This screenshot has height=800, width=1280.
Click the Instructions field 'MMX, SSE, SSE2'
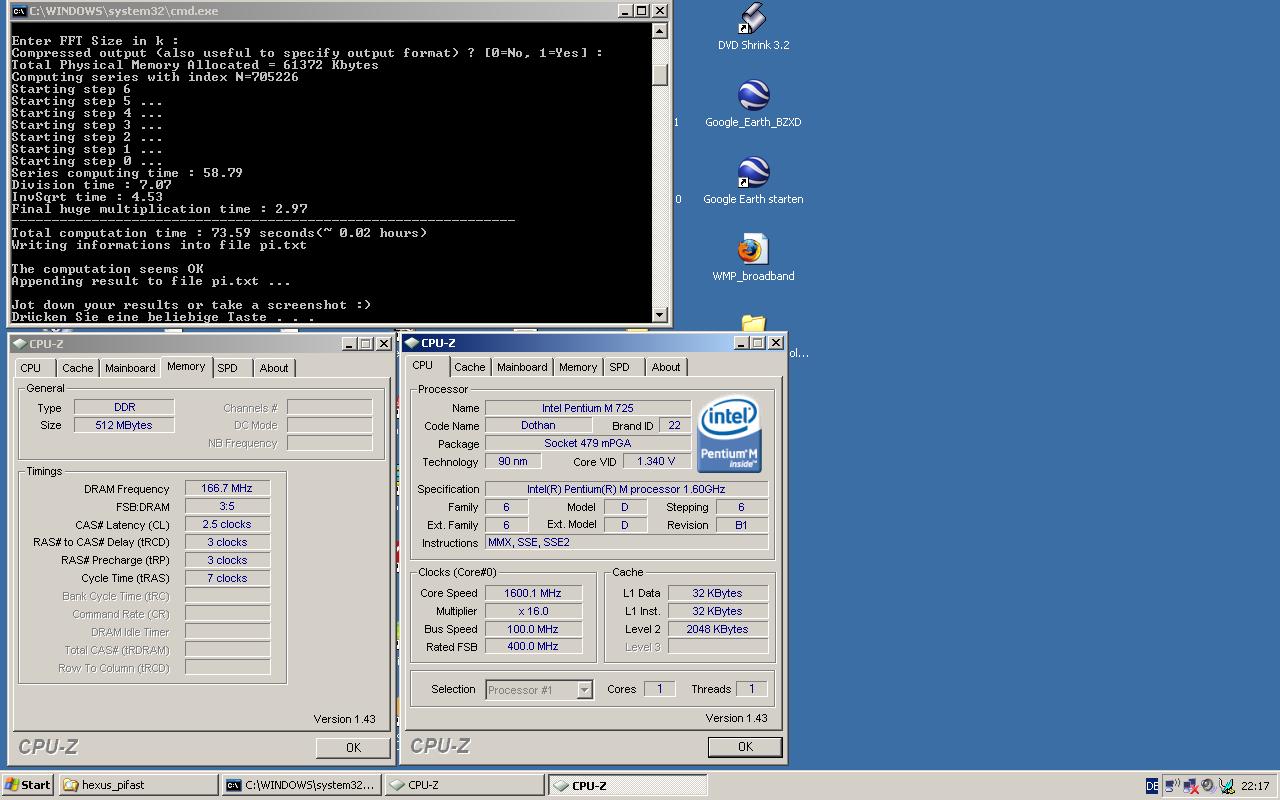(626, 542)
